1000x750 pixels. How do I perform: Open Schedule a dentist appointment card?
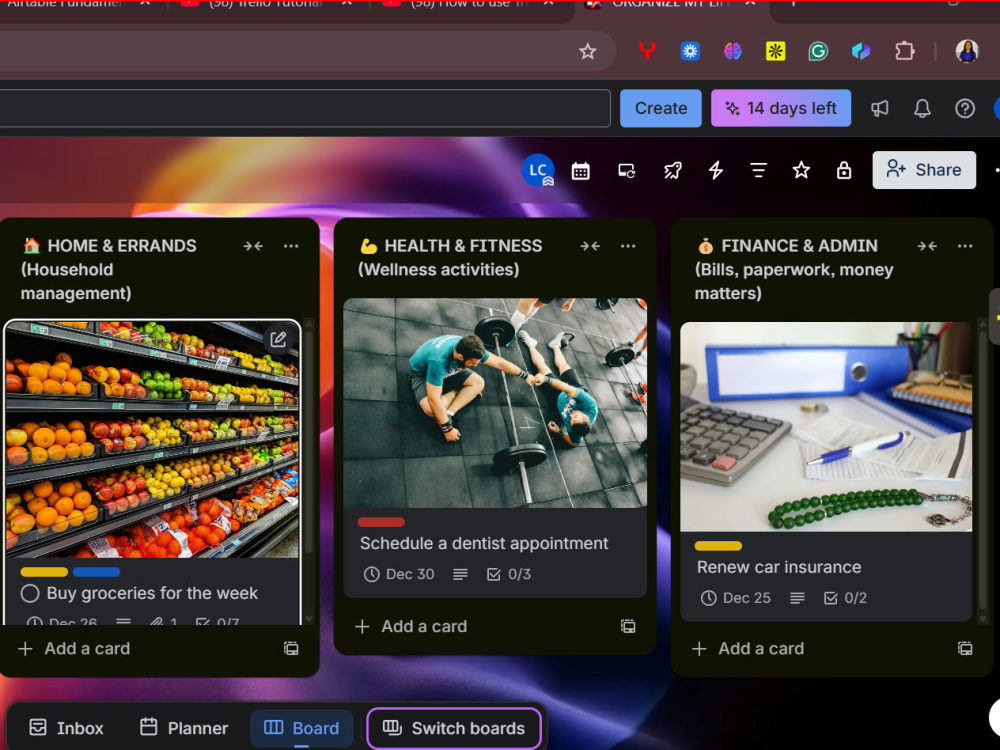(484, 543)
